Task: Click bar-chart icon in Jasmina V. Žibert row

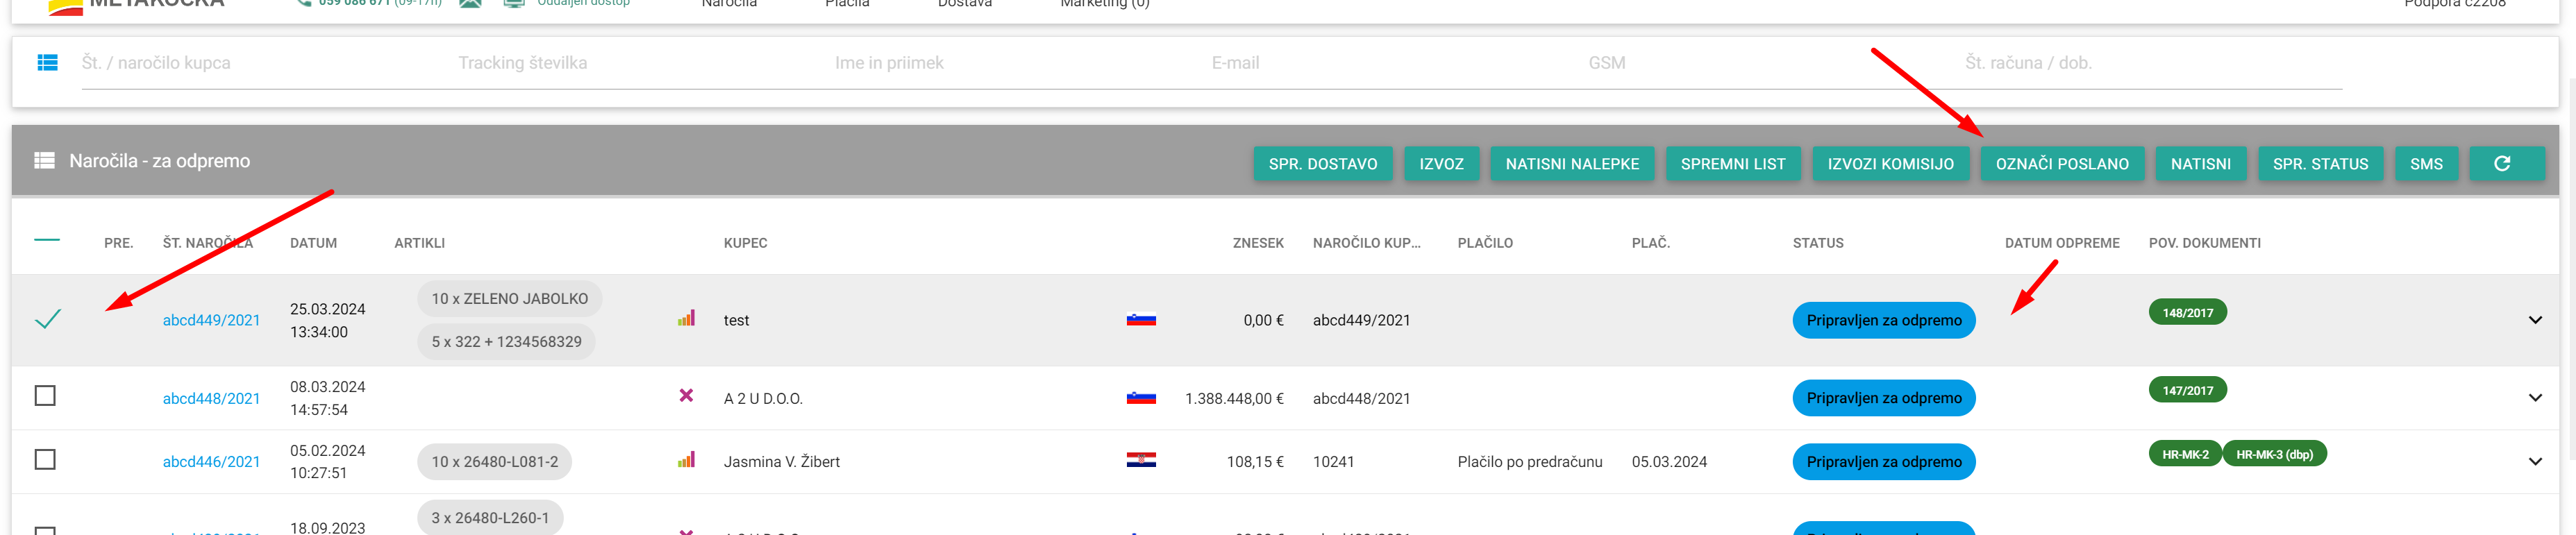Action: tap(686, 461)
